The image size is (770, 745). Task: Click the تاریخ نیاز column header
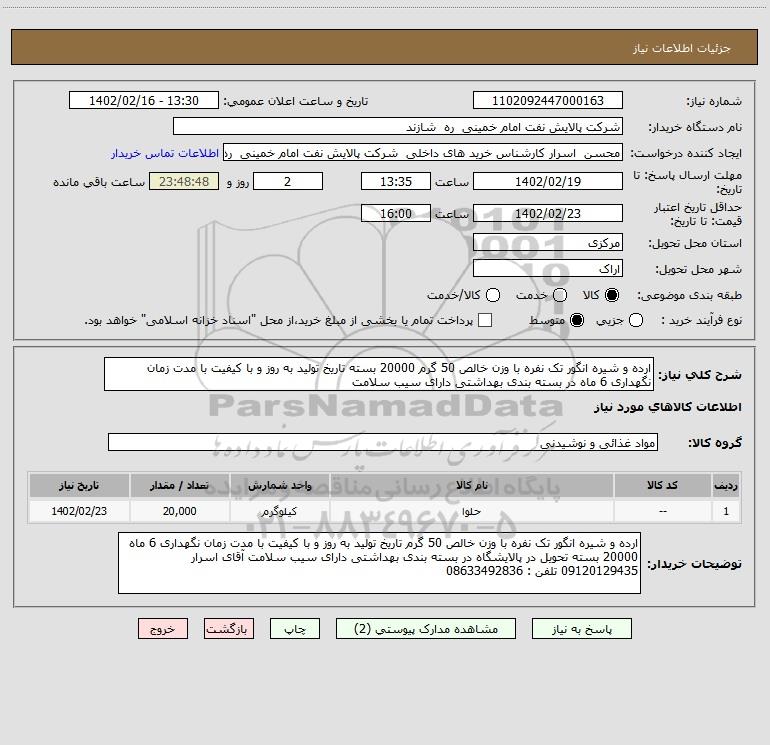point(79,485)
